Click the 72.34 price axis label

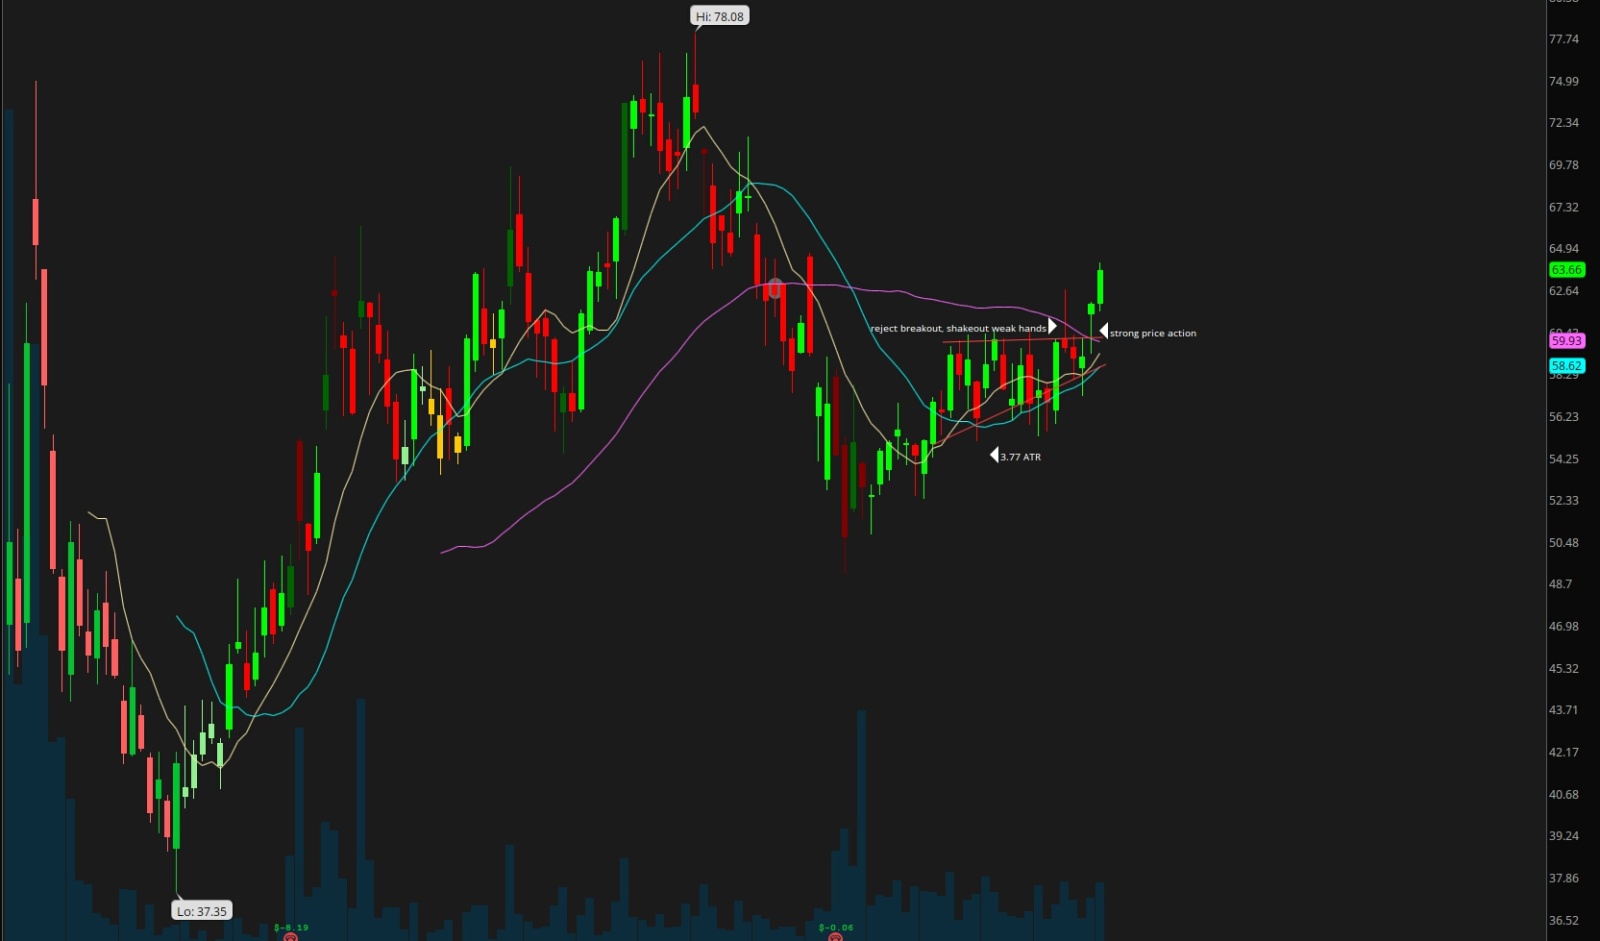point(1563,123)
